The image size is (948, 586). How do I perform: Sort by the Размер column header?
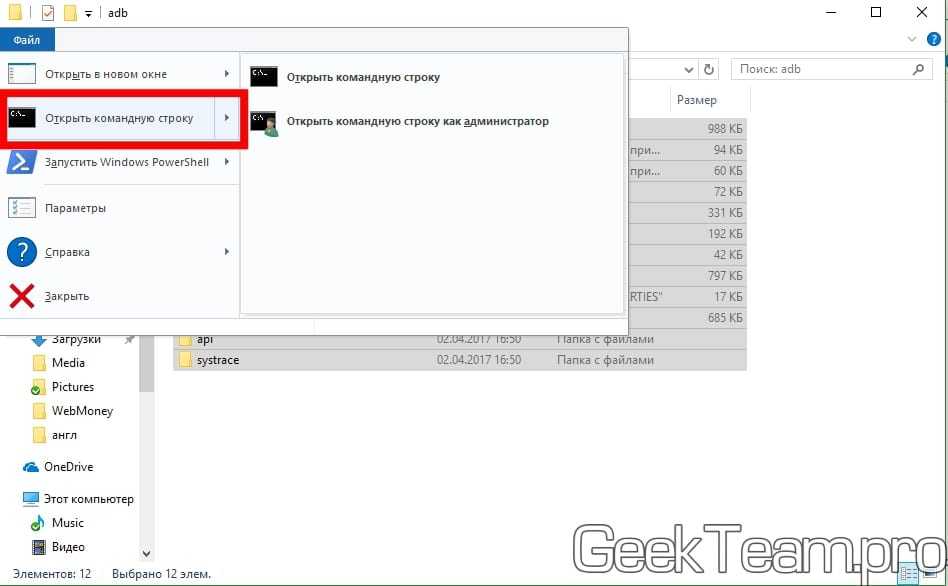click(x=697, y=100)
